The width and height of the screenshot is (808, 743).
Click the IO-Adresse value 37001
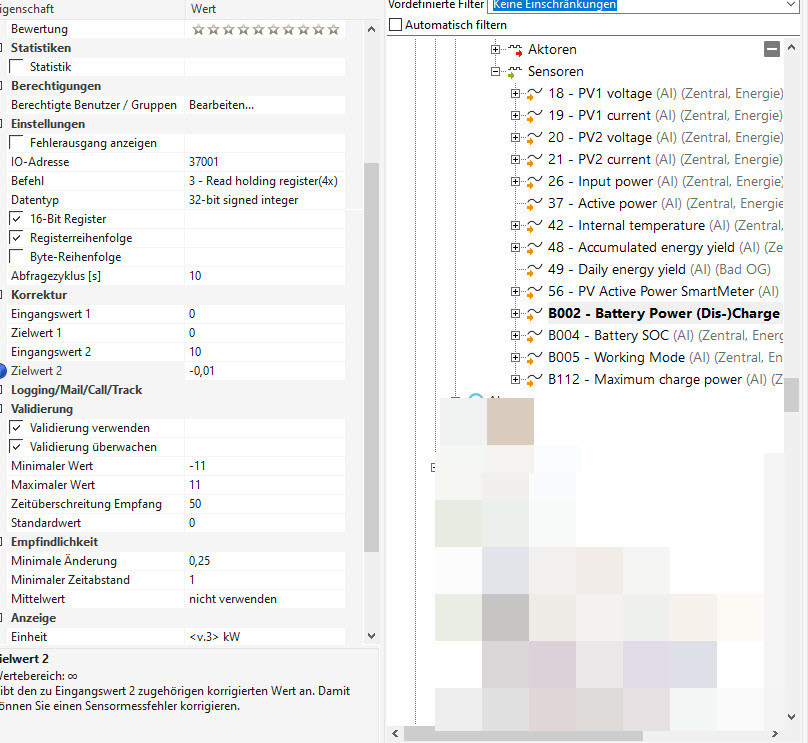pos(204,162)
